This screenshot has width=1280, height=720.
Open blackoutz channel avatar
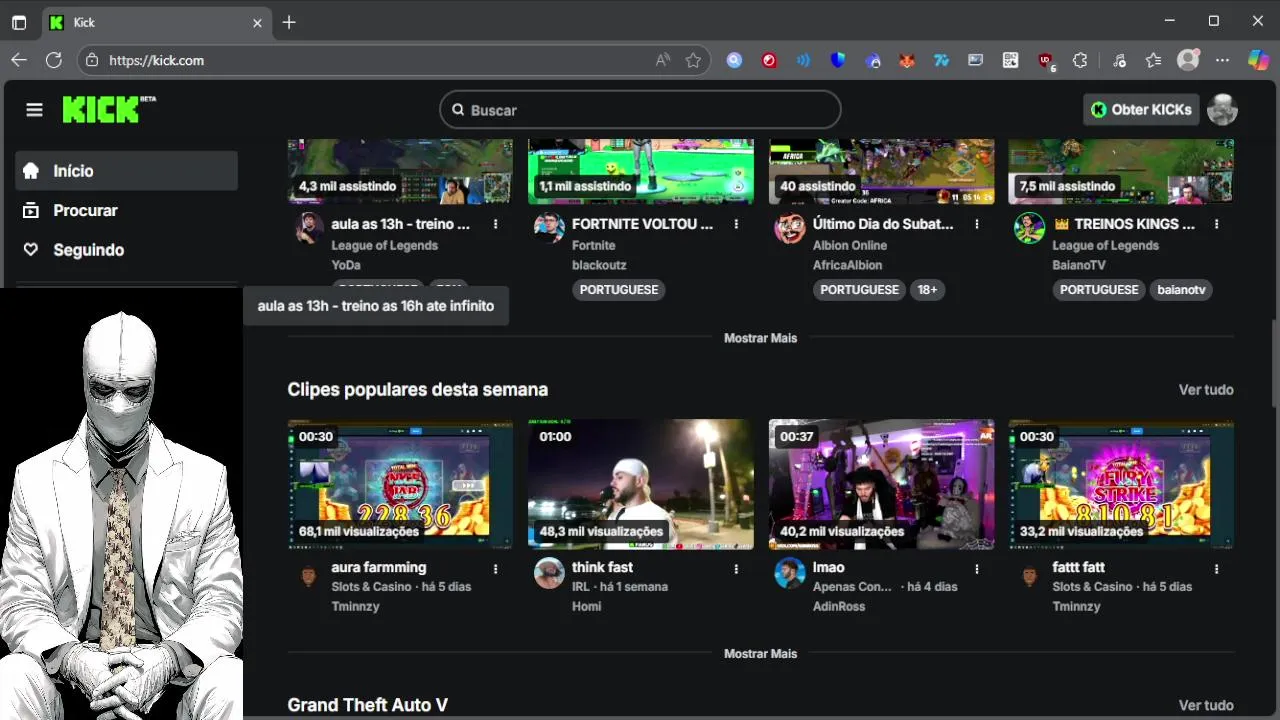click(x=549, y=228)
